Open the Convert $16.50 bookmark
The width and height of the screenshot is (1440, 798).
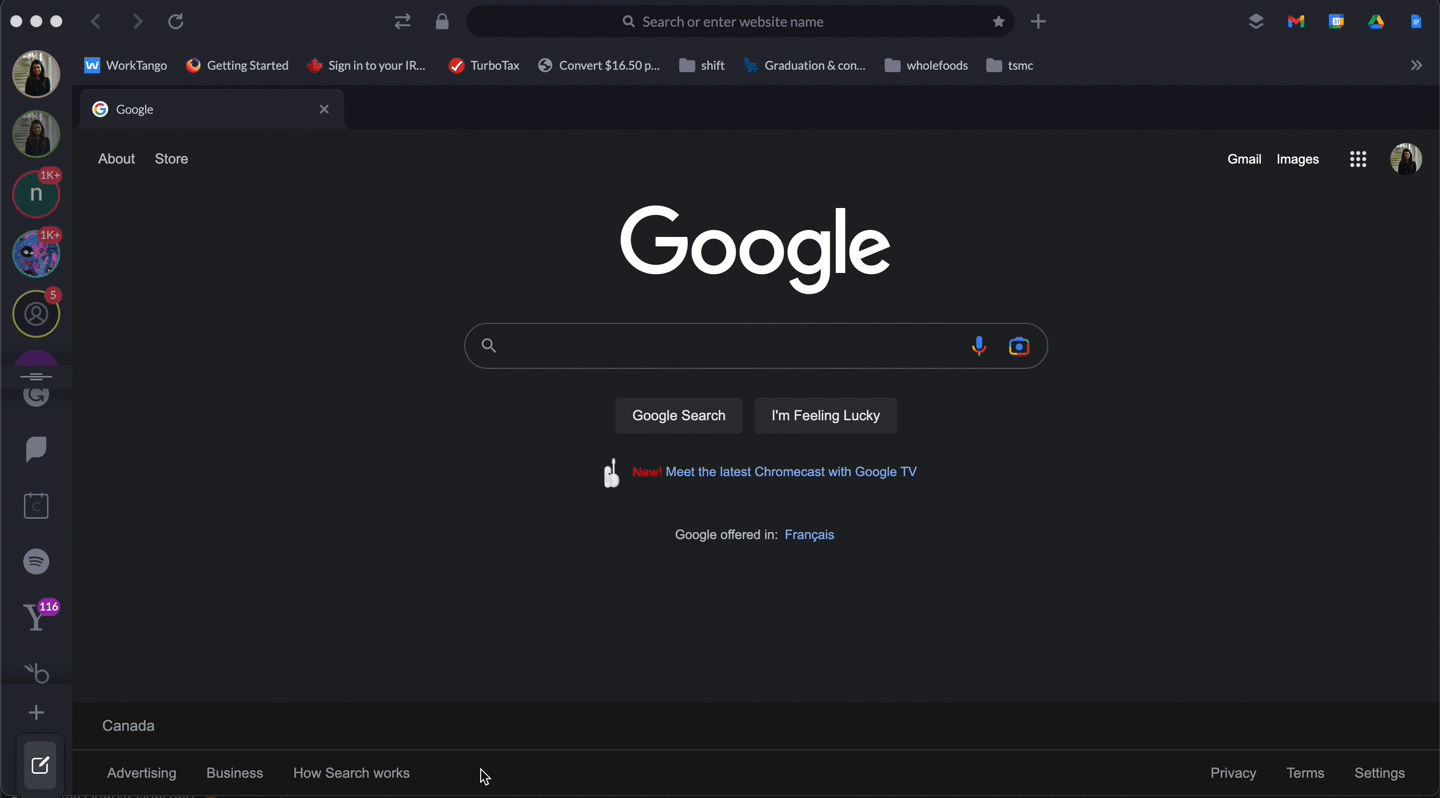point(599,65)
